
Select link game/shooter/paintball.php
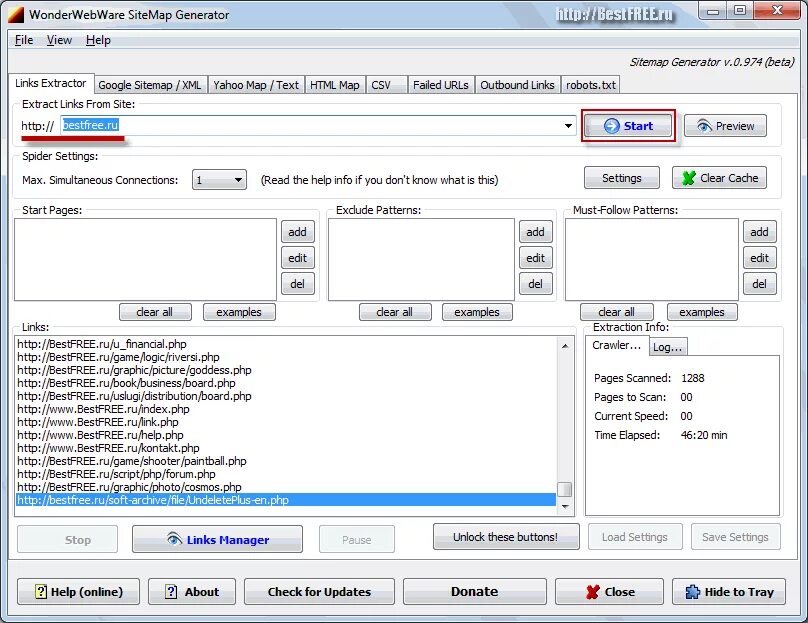[132, 461]
